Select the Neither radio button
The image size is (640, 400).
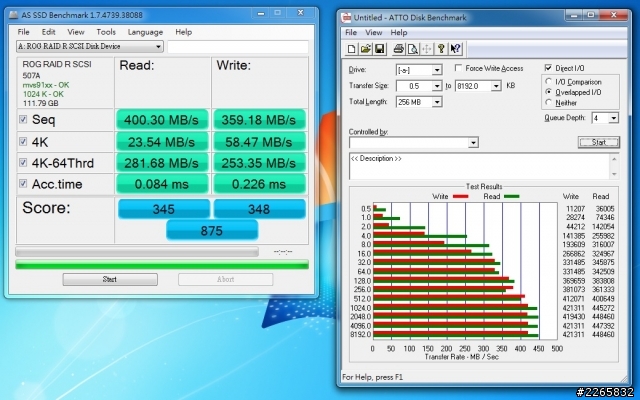(549, 102)
